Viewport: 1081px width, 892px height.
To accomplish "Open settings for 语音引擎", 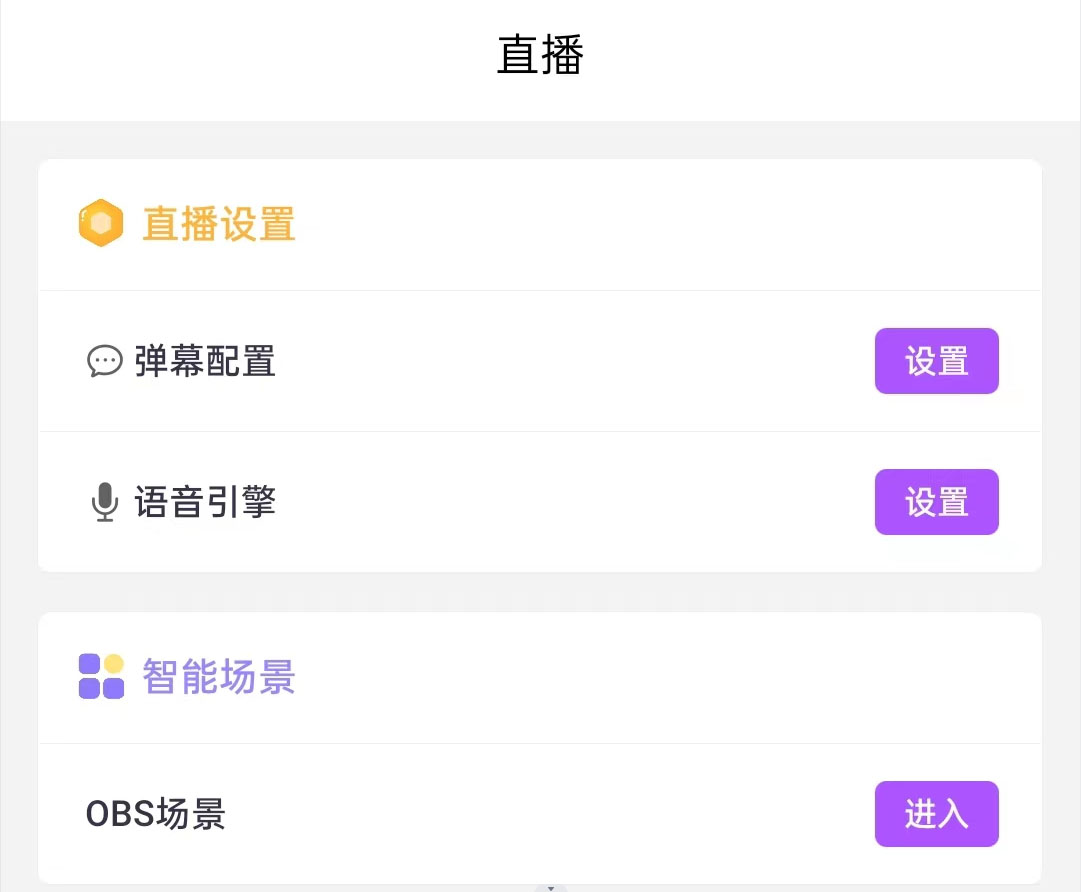I will [936, 502].
